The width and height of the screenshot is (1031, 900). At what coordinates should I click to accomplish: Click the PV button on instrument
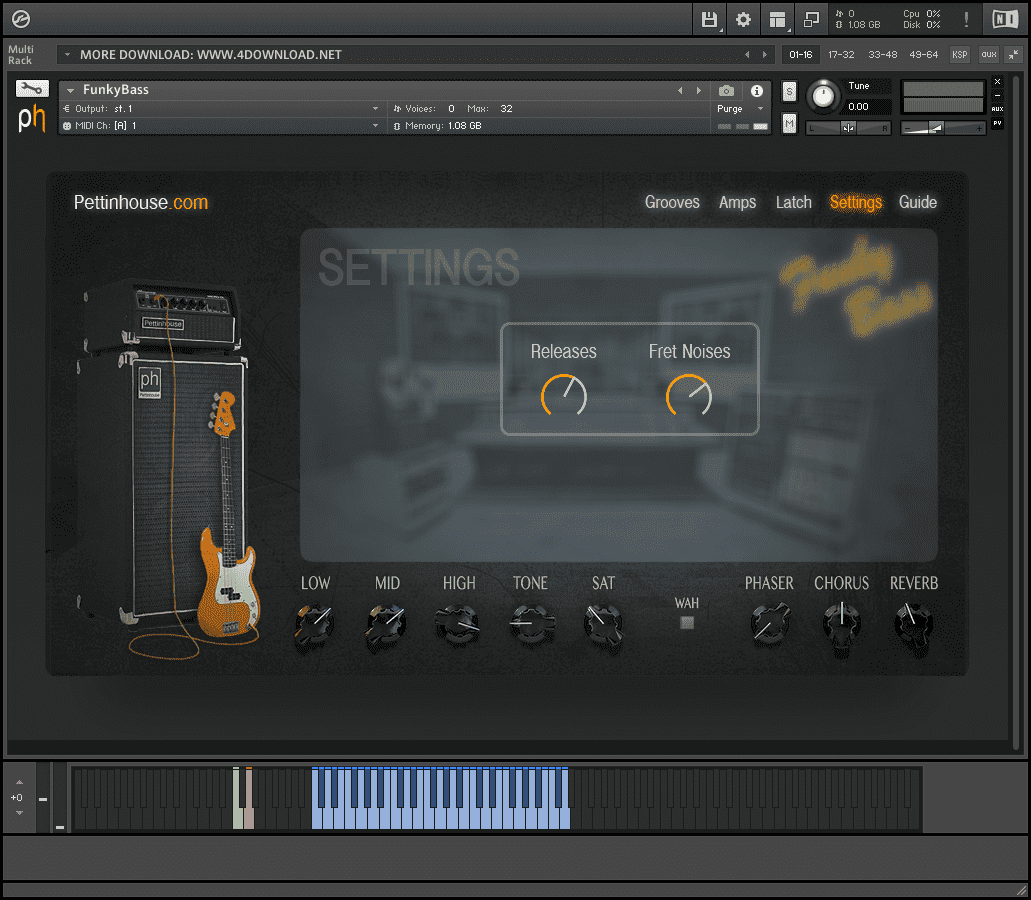(x=997, y=123)
